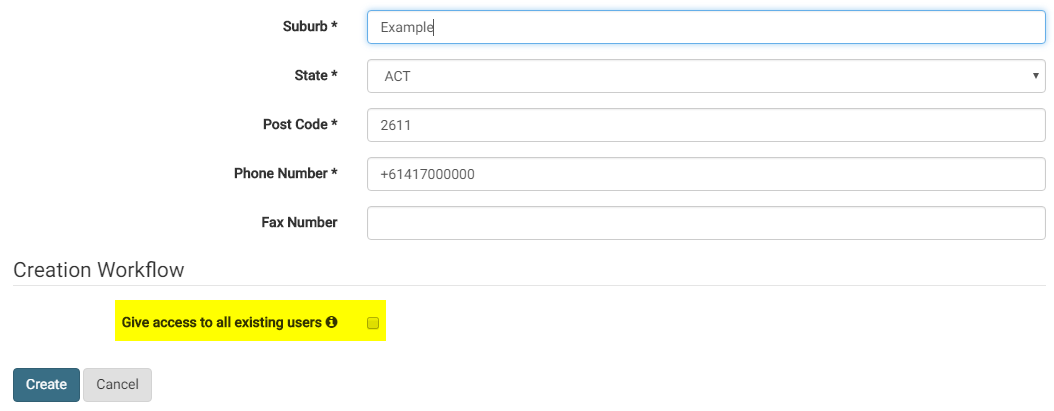This screenshot has height=411, width=1054.
Task: Click the Suburb field label
Action: [305, 27]
